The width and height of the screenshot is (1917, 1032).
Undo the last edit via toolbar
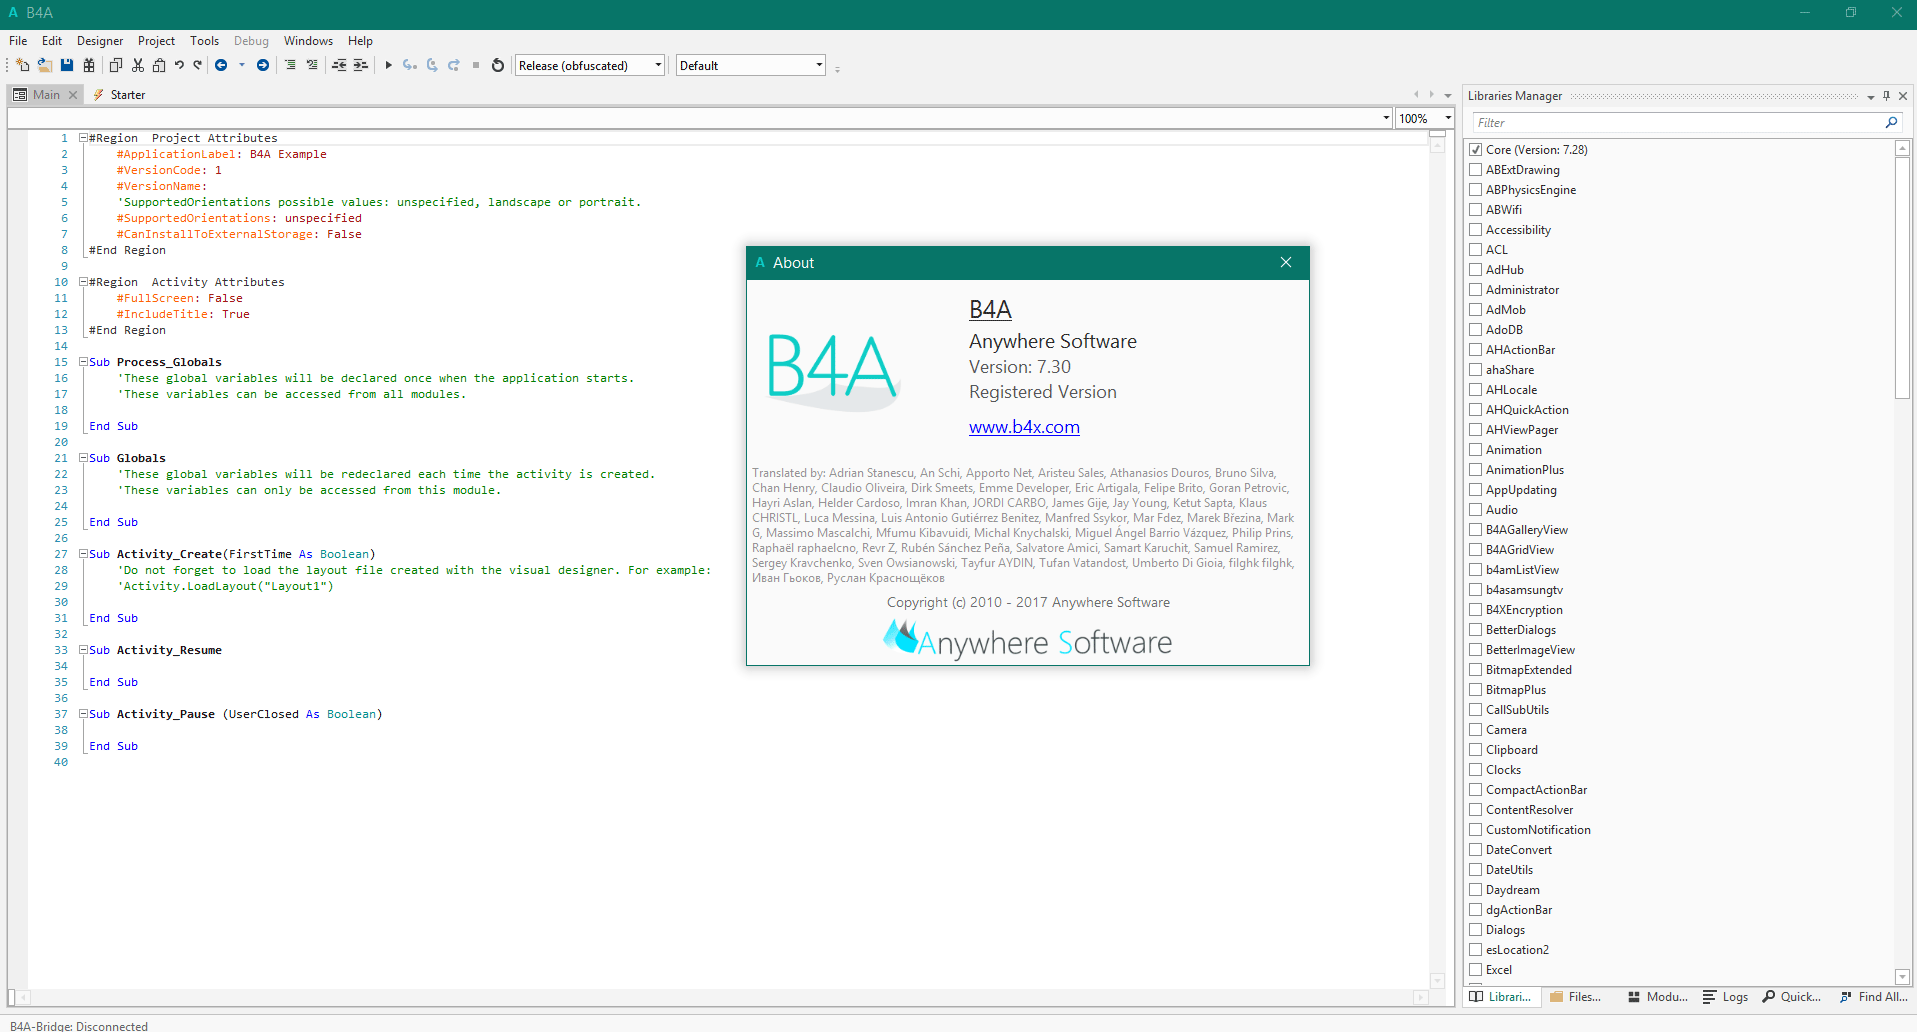pyautogui.click(x=179, y=65)
